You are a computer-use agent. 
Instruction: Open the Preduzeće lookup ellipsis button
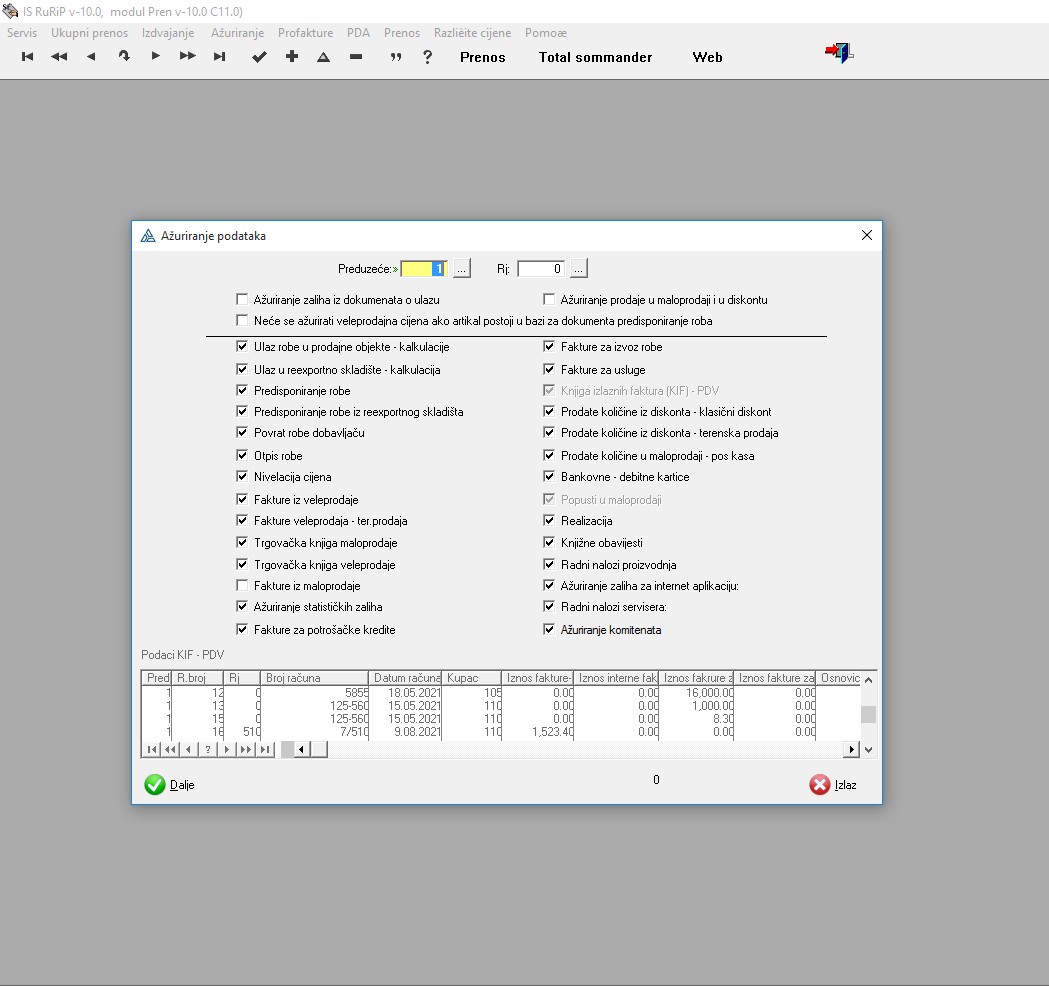(461, 269)
